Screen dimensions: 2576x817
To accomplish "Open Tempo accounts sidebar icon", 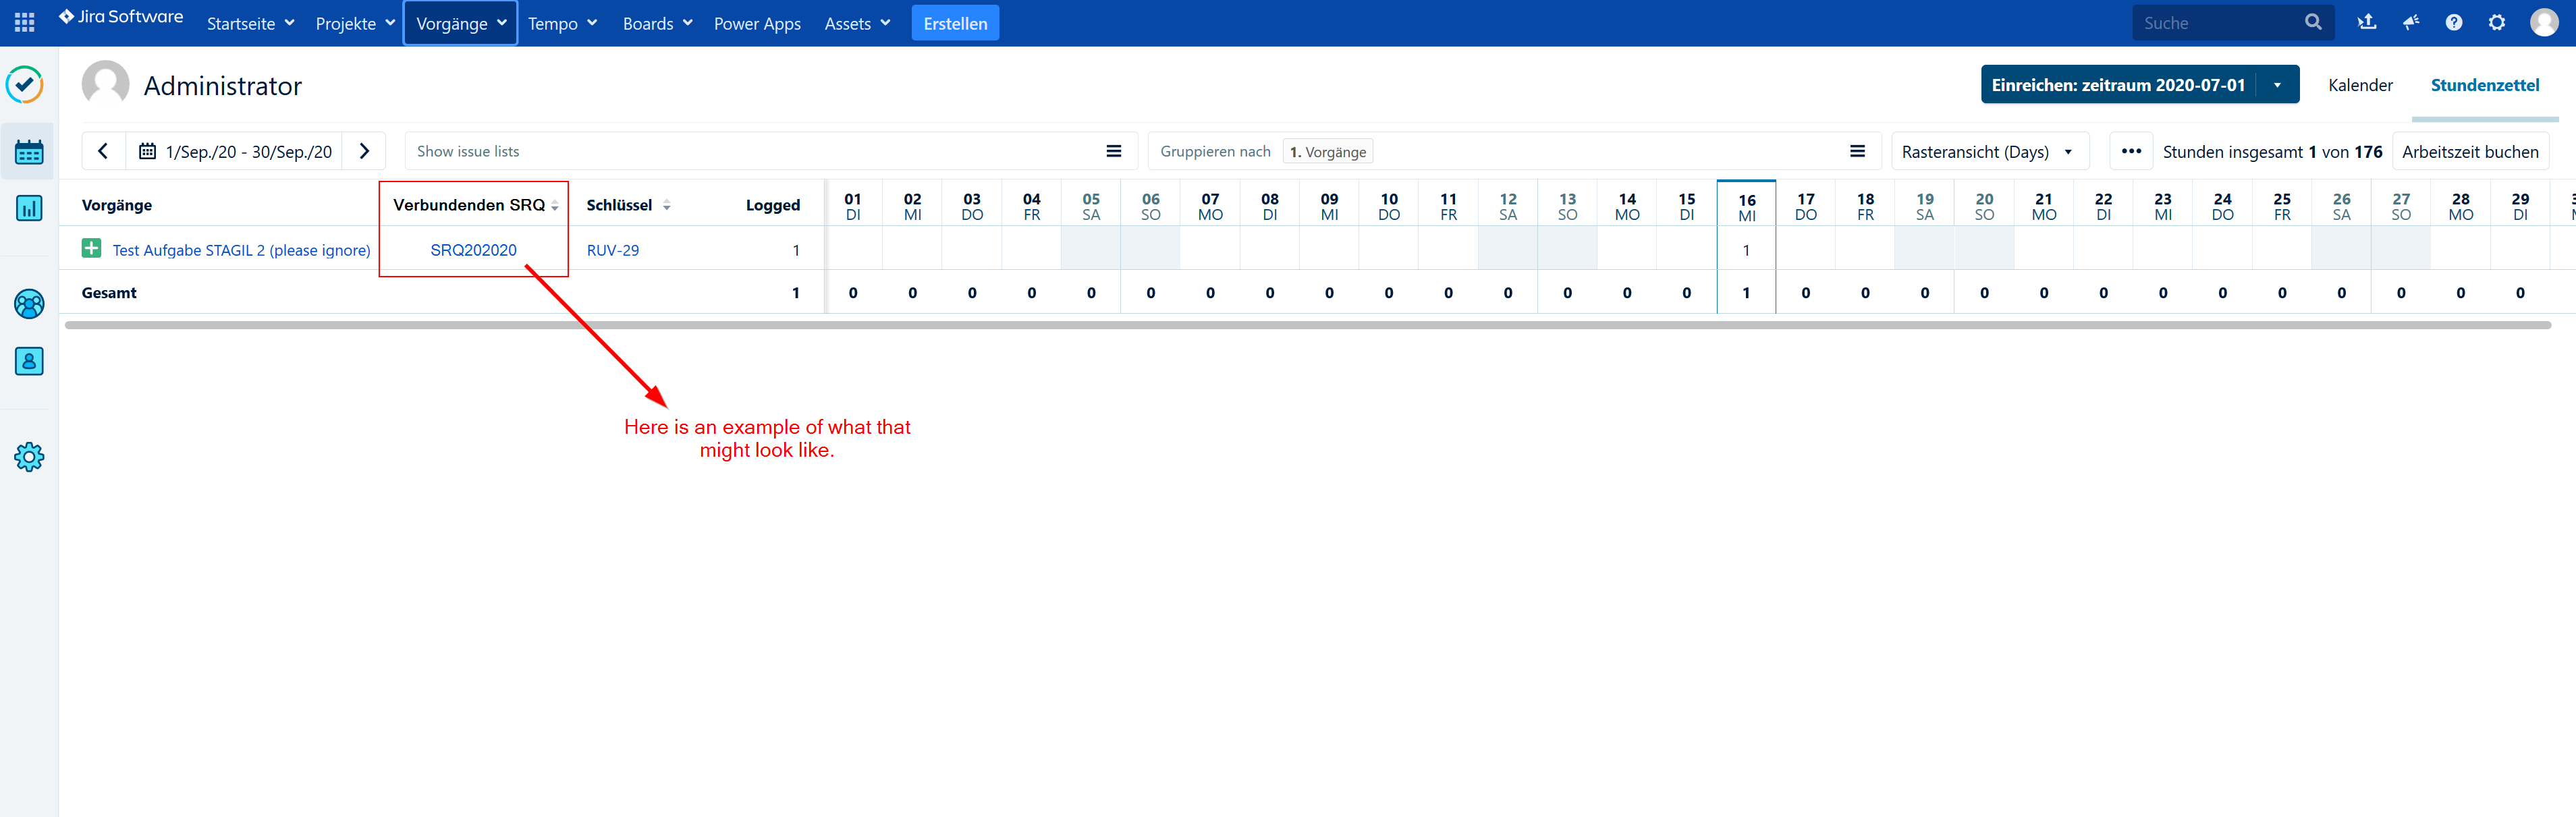I will pyautogui.click(x=29, y=361).
